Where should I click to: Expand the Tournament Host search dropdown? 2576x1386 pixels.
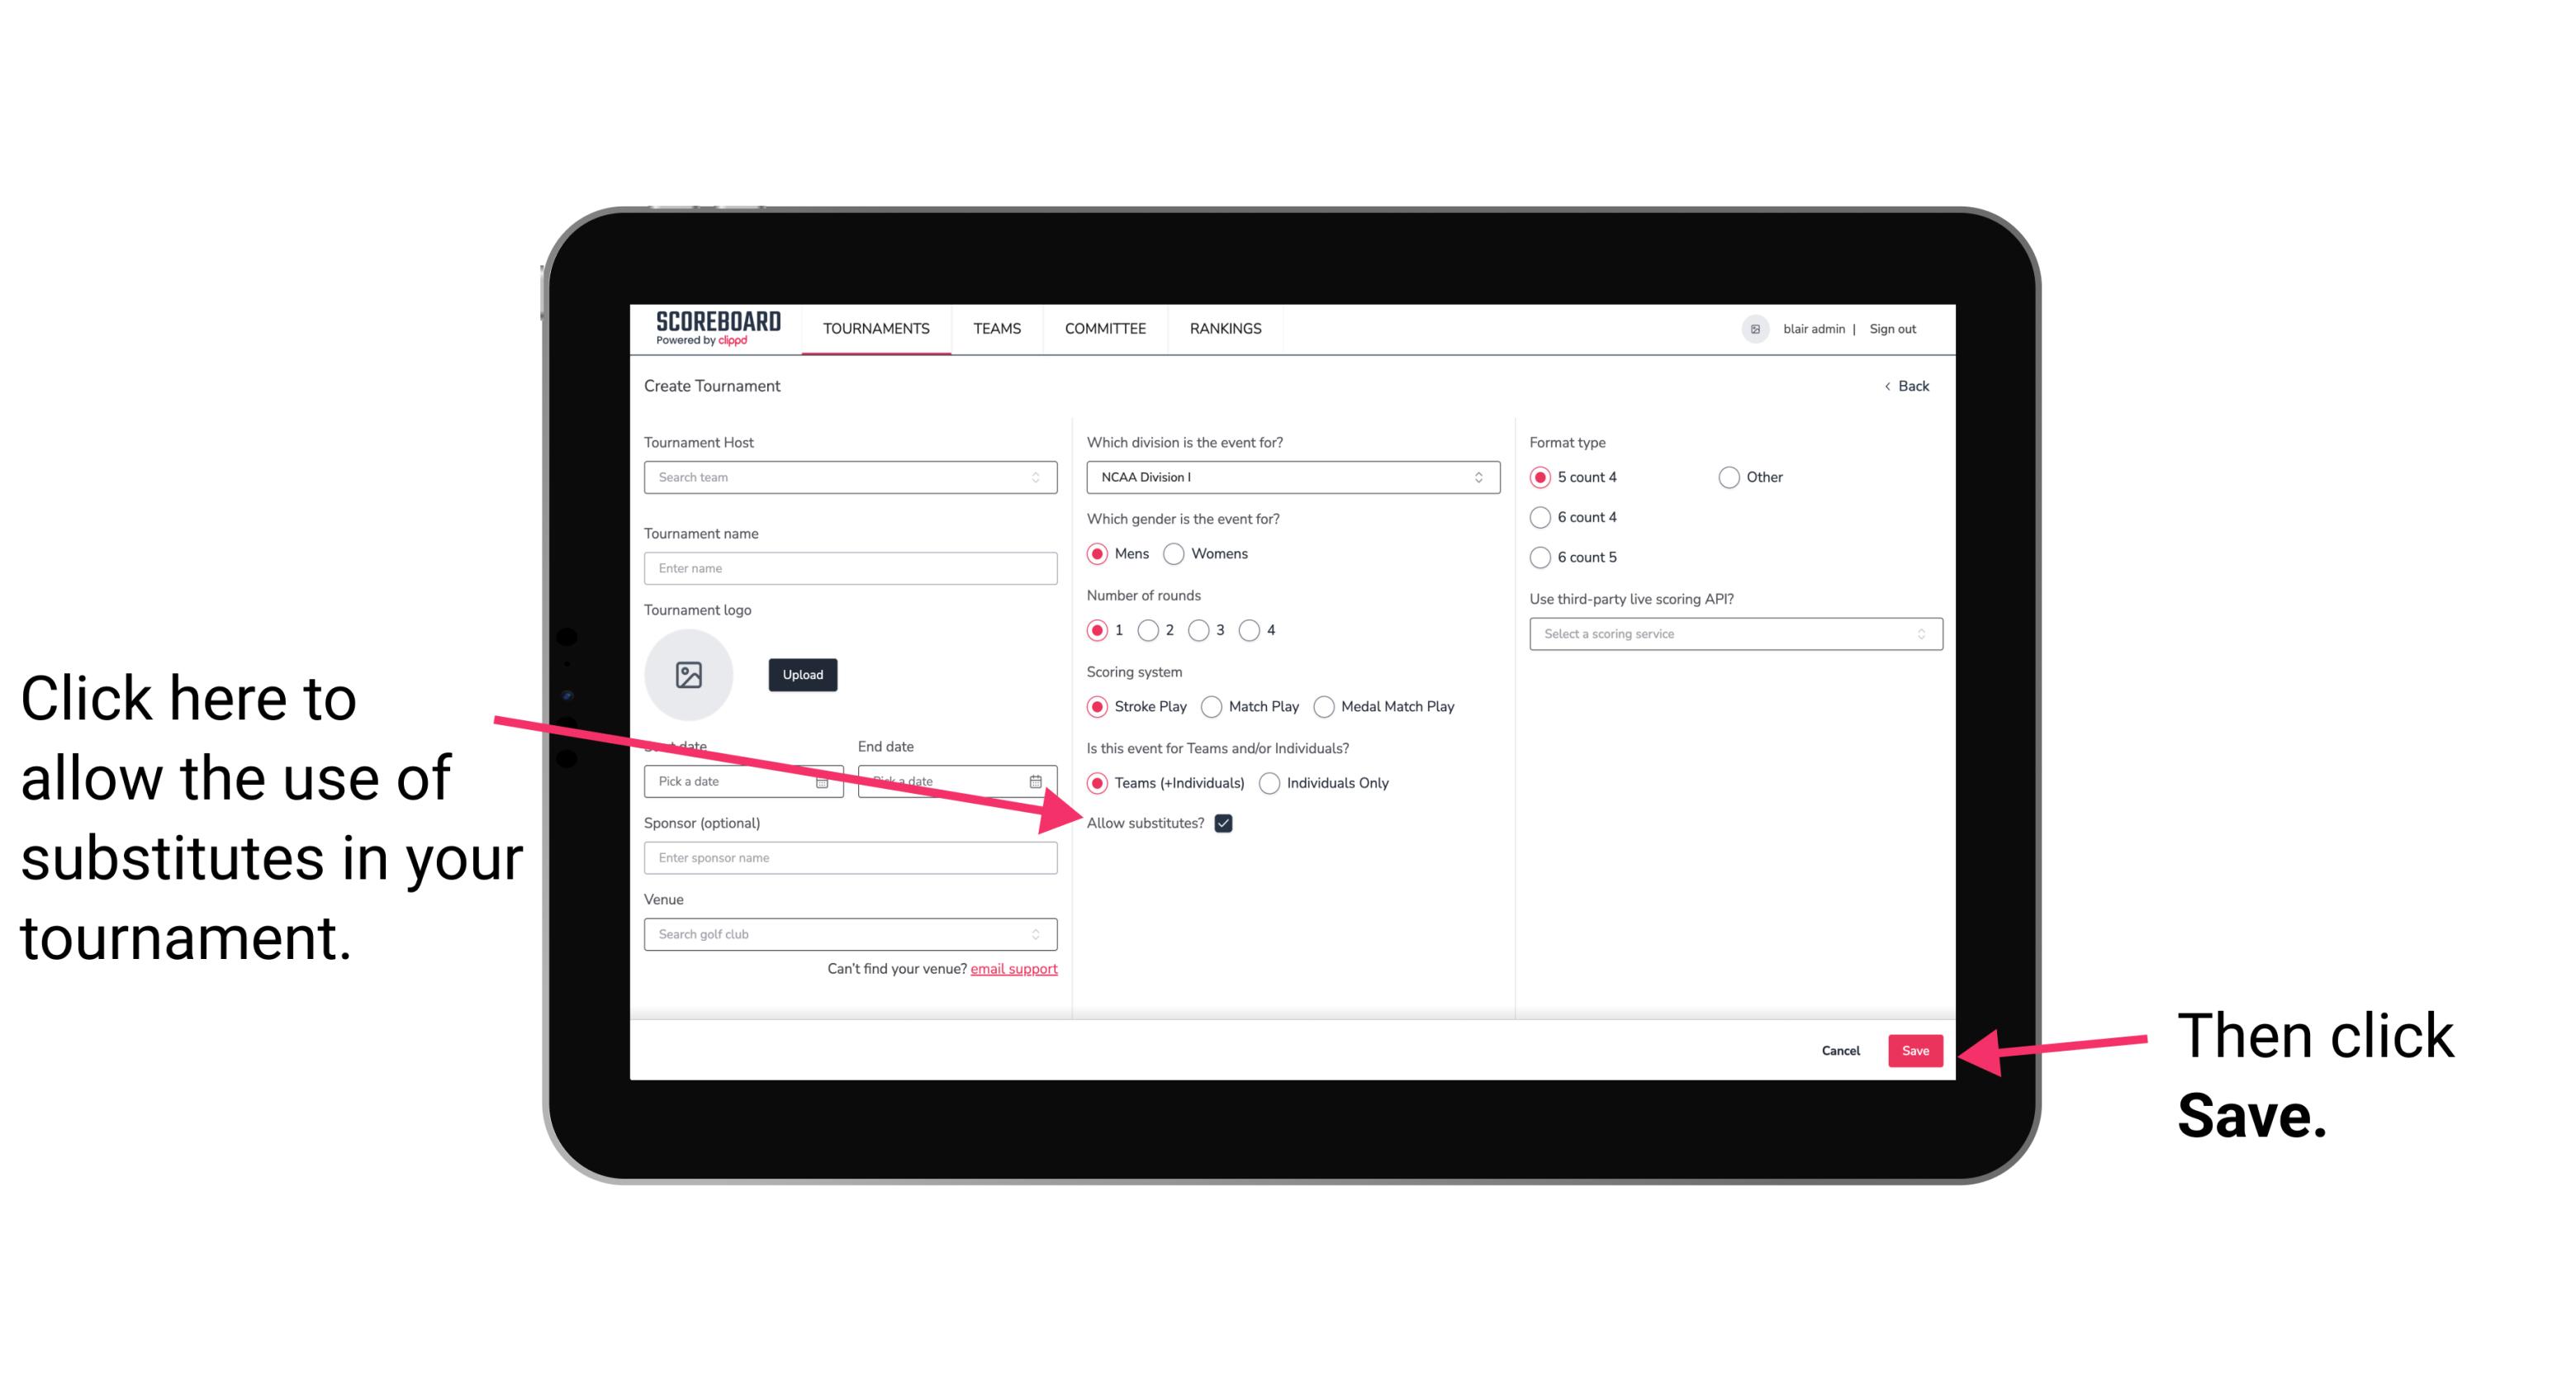(1042, 478)
